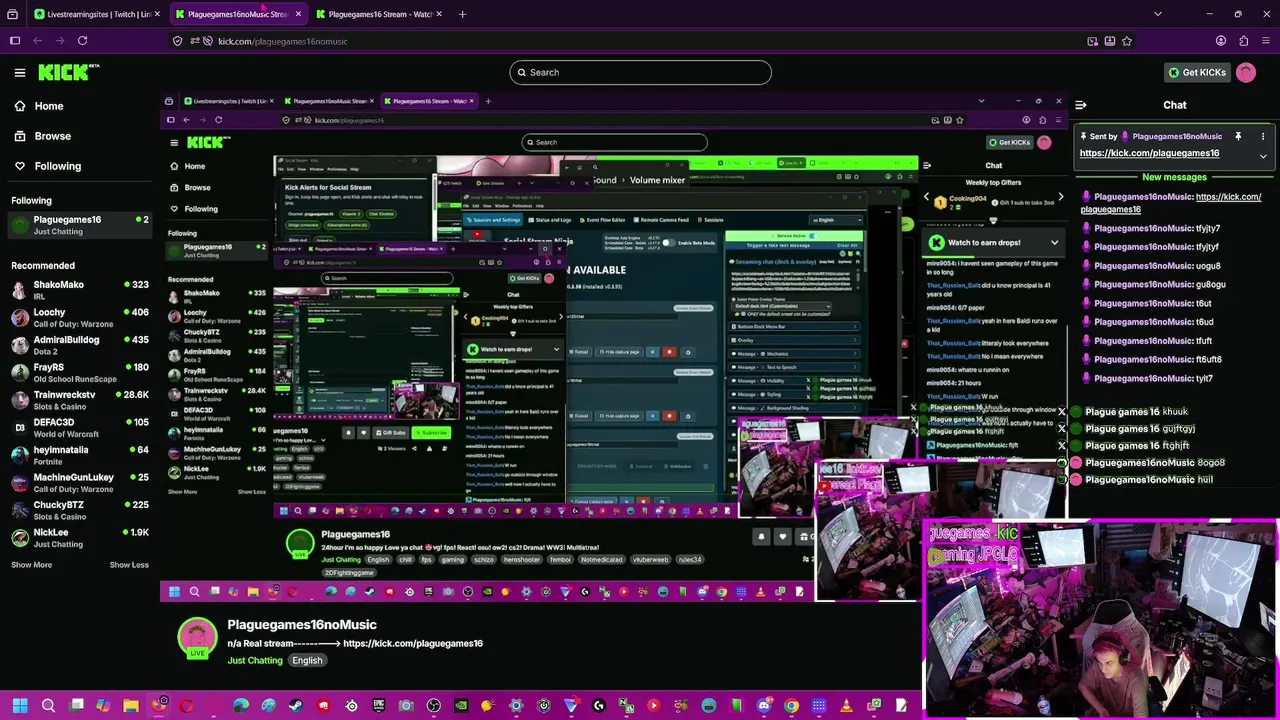
Task: Collapse recommended channels with Show Less
Action: 129,565
